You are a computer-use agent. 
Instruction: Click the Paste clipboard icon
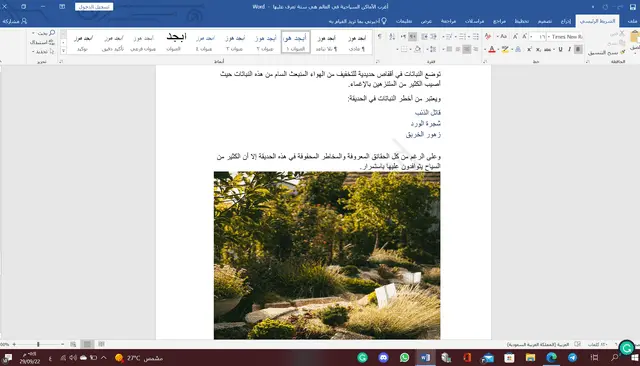(x=635, y=38)
